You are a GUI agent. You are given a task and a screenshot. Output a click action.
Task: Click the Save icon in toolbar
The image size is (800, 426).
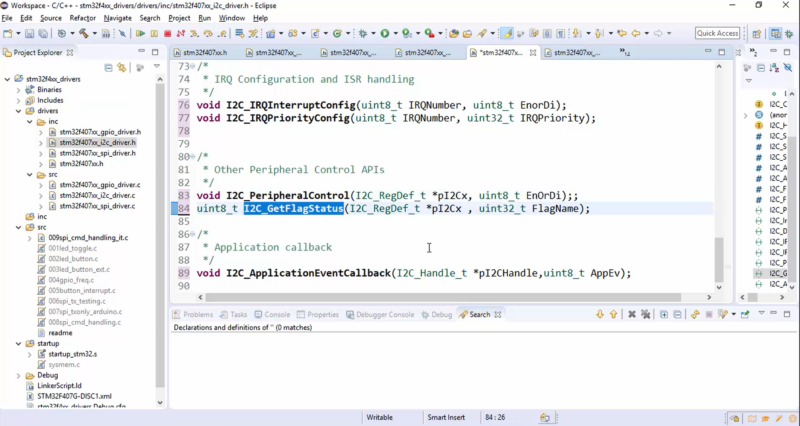pos(28,33)
